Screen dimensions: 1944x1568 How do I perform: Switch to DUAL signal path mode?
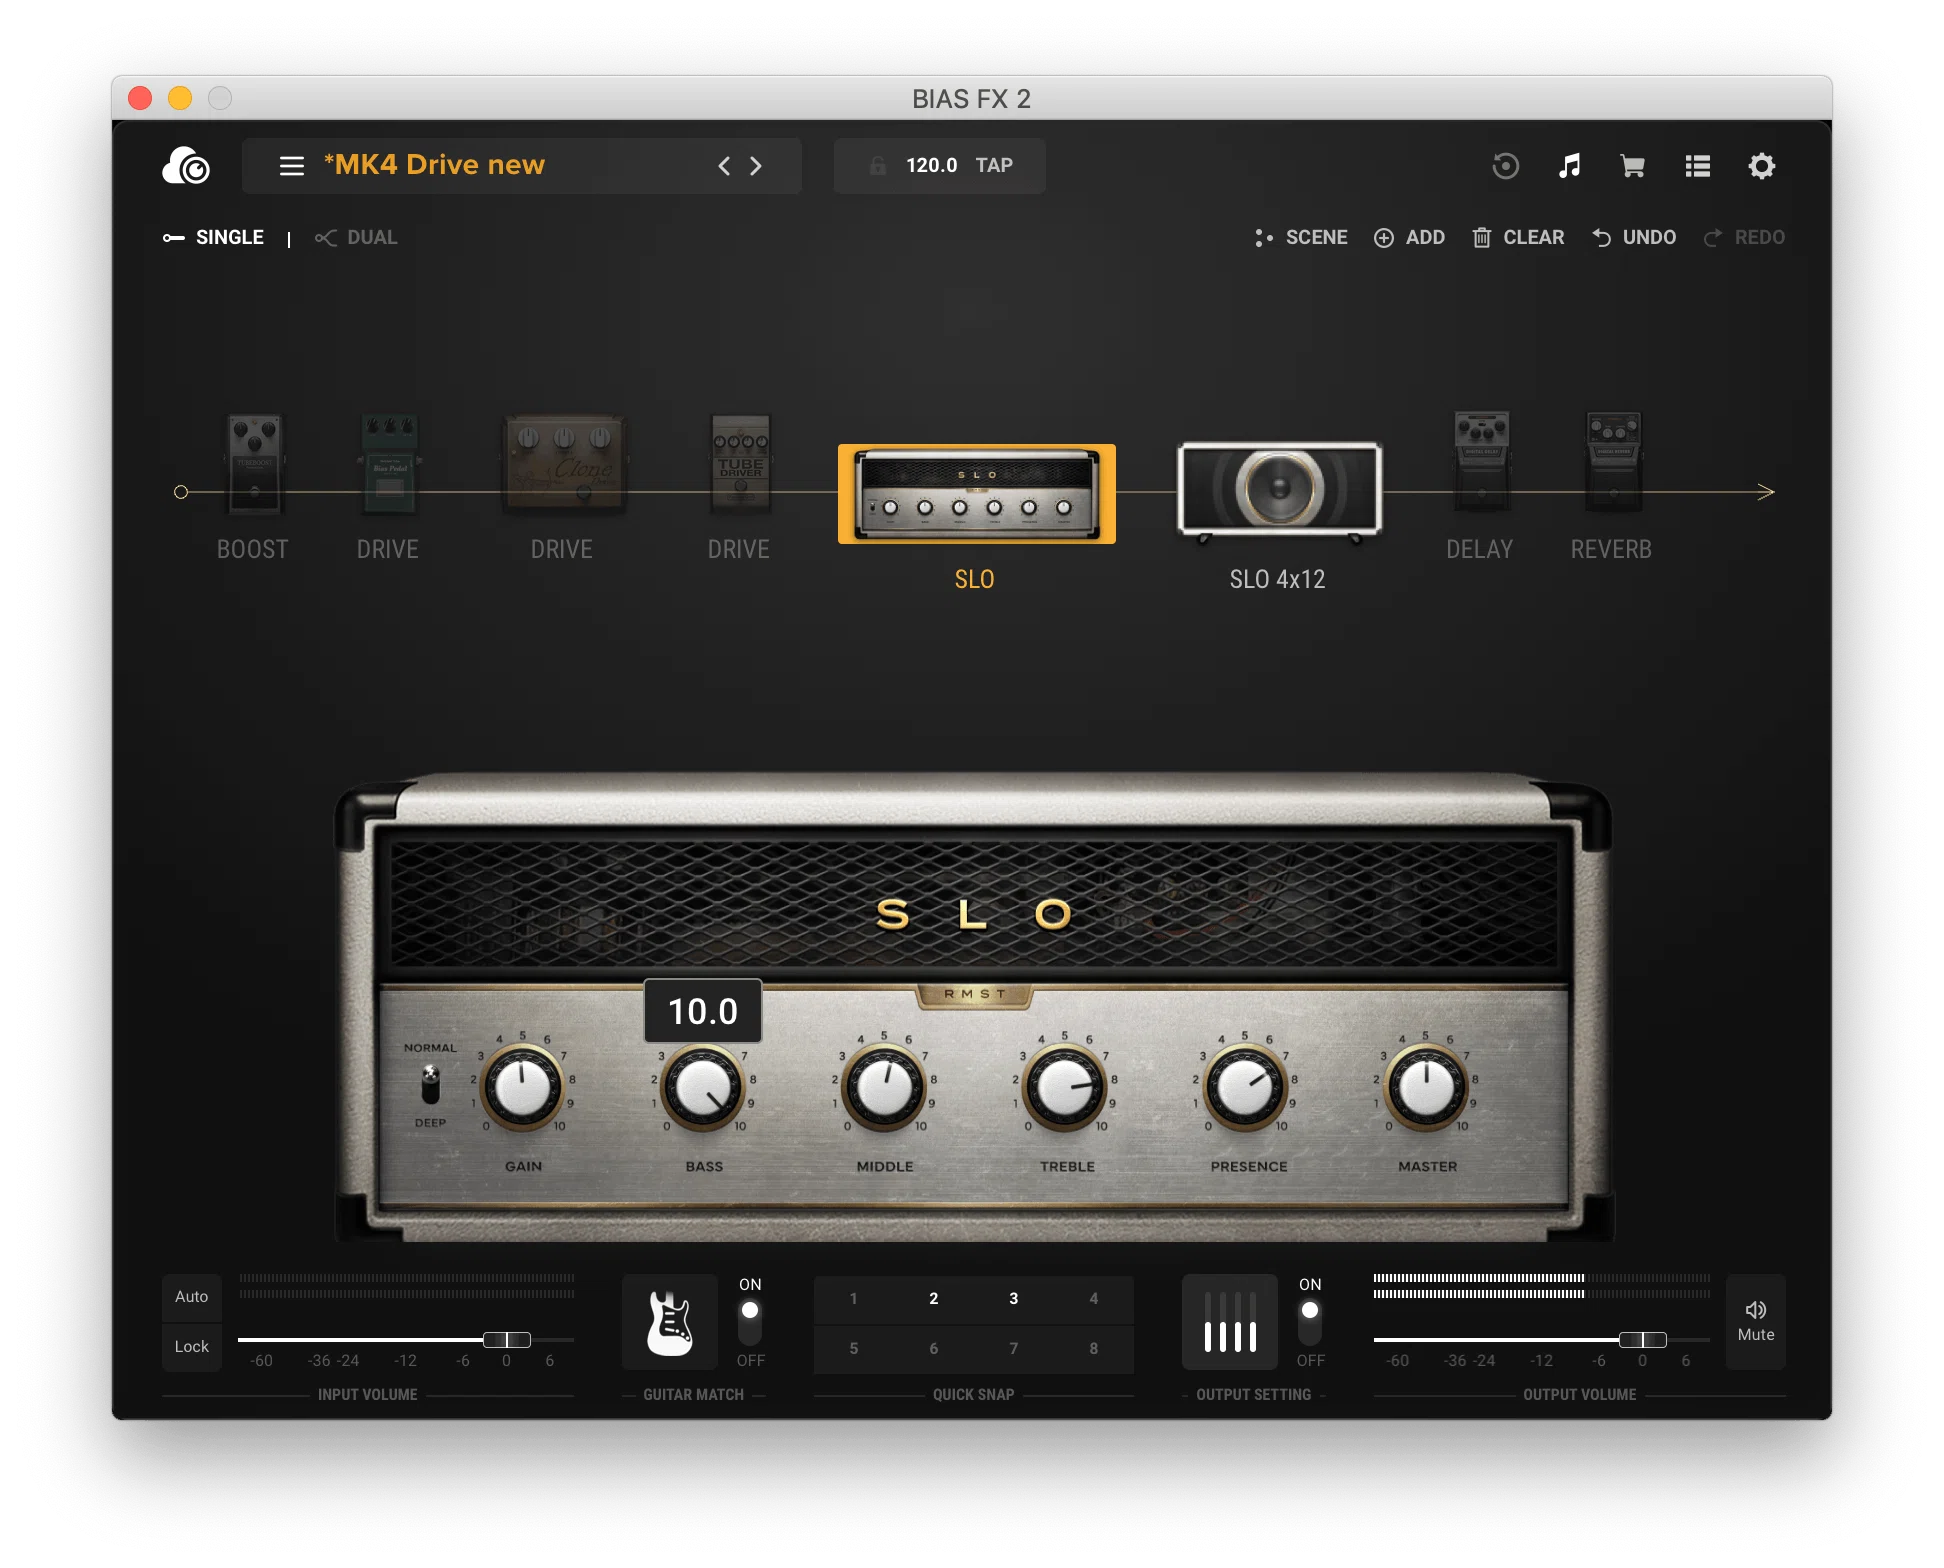[356, 237]
